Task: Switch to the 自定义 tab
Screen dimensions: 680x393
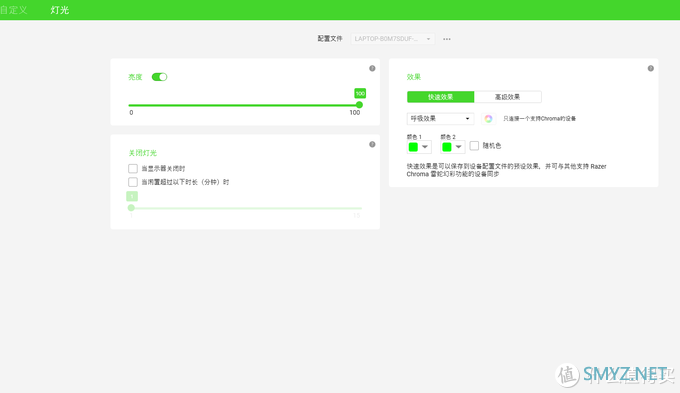Action: pyautogui.click(x=13, y=10)
